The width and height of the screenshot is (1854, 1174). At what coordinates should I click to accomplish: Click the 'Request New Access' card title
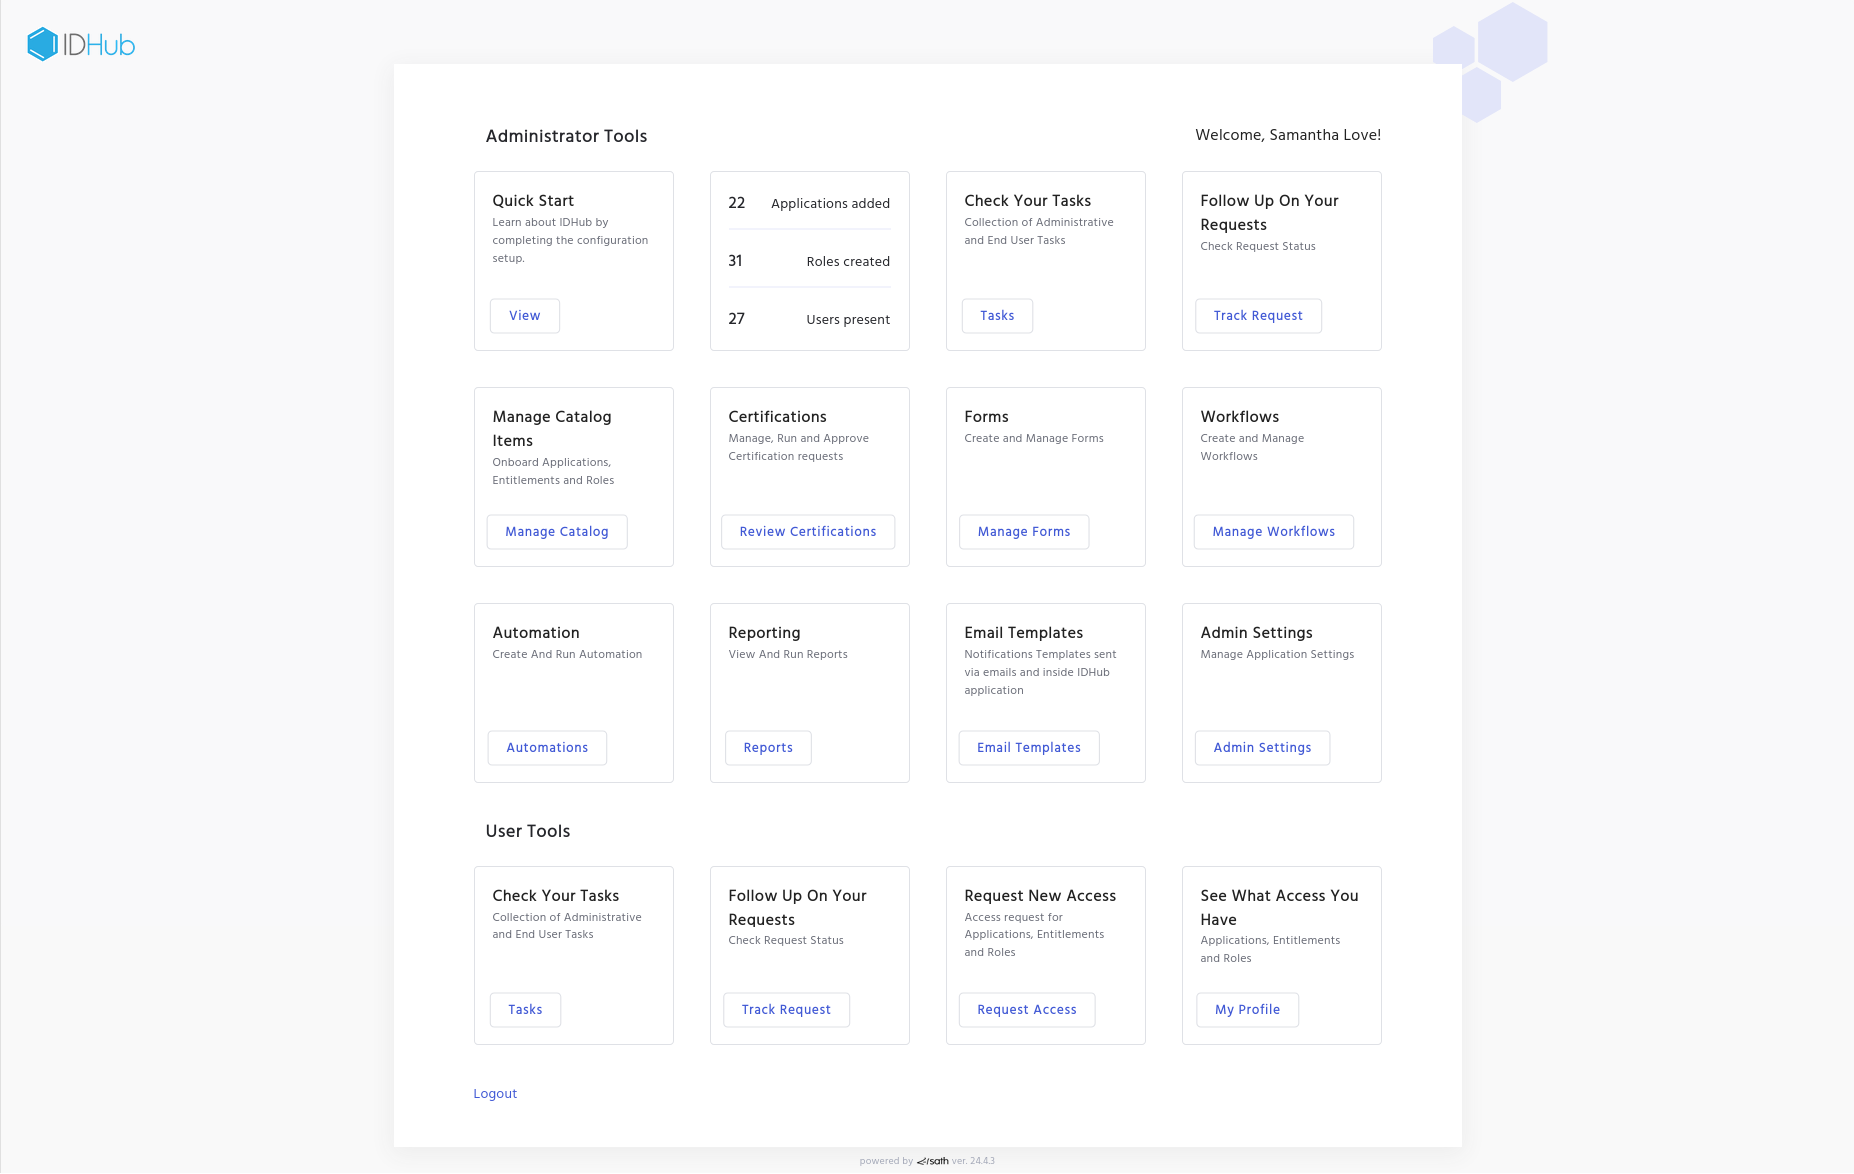[1040, 896]
